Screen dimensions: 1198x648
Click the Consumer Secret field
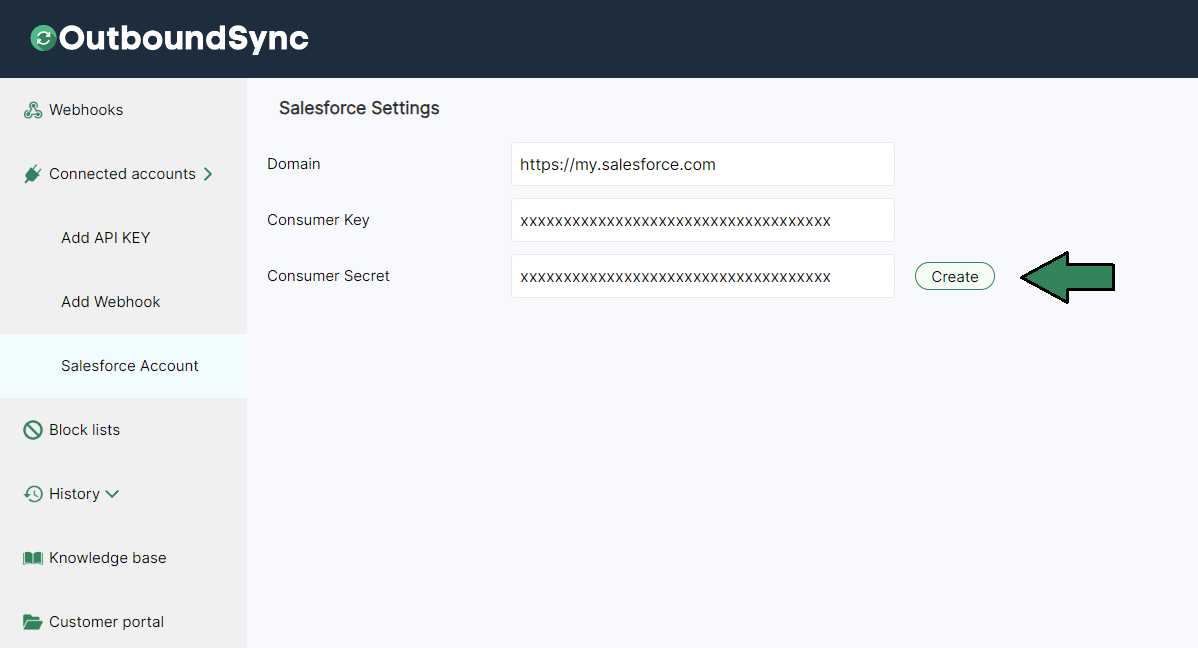pyautogui.click(x=702, y=276)
